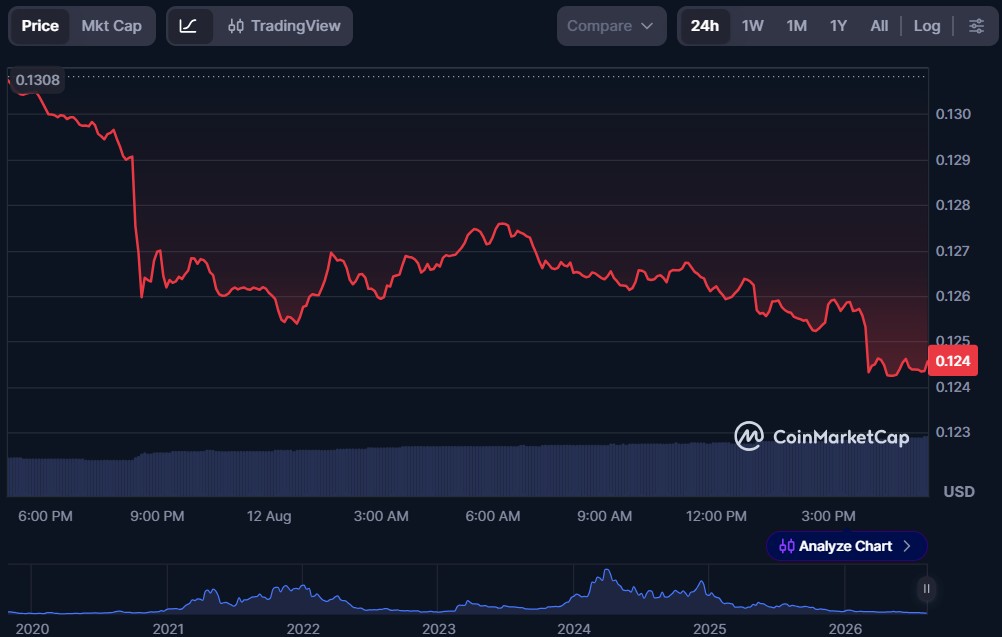1002x637 pixels.
Task: Click the 12 Aug date label
Action: pos(269,516)
